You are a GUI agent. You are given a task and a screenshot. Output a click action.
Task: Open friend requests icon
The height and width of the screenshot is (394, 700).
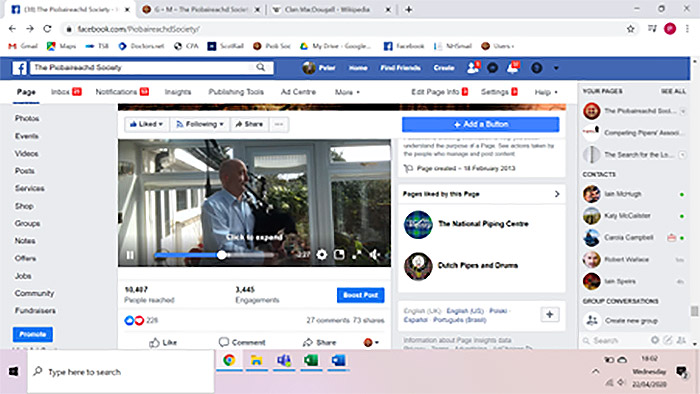click(472, 67)
